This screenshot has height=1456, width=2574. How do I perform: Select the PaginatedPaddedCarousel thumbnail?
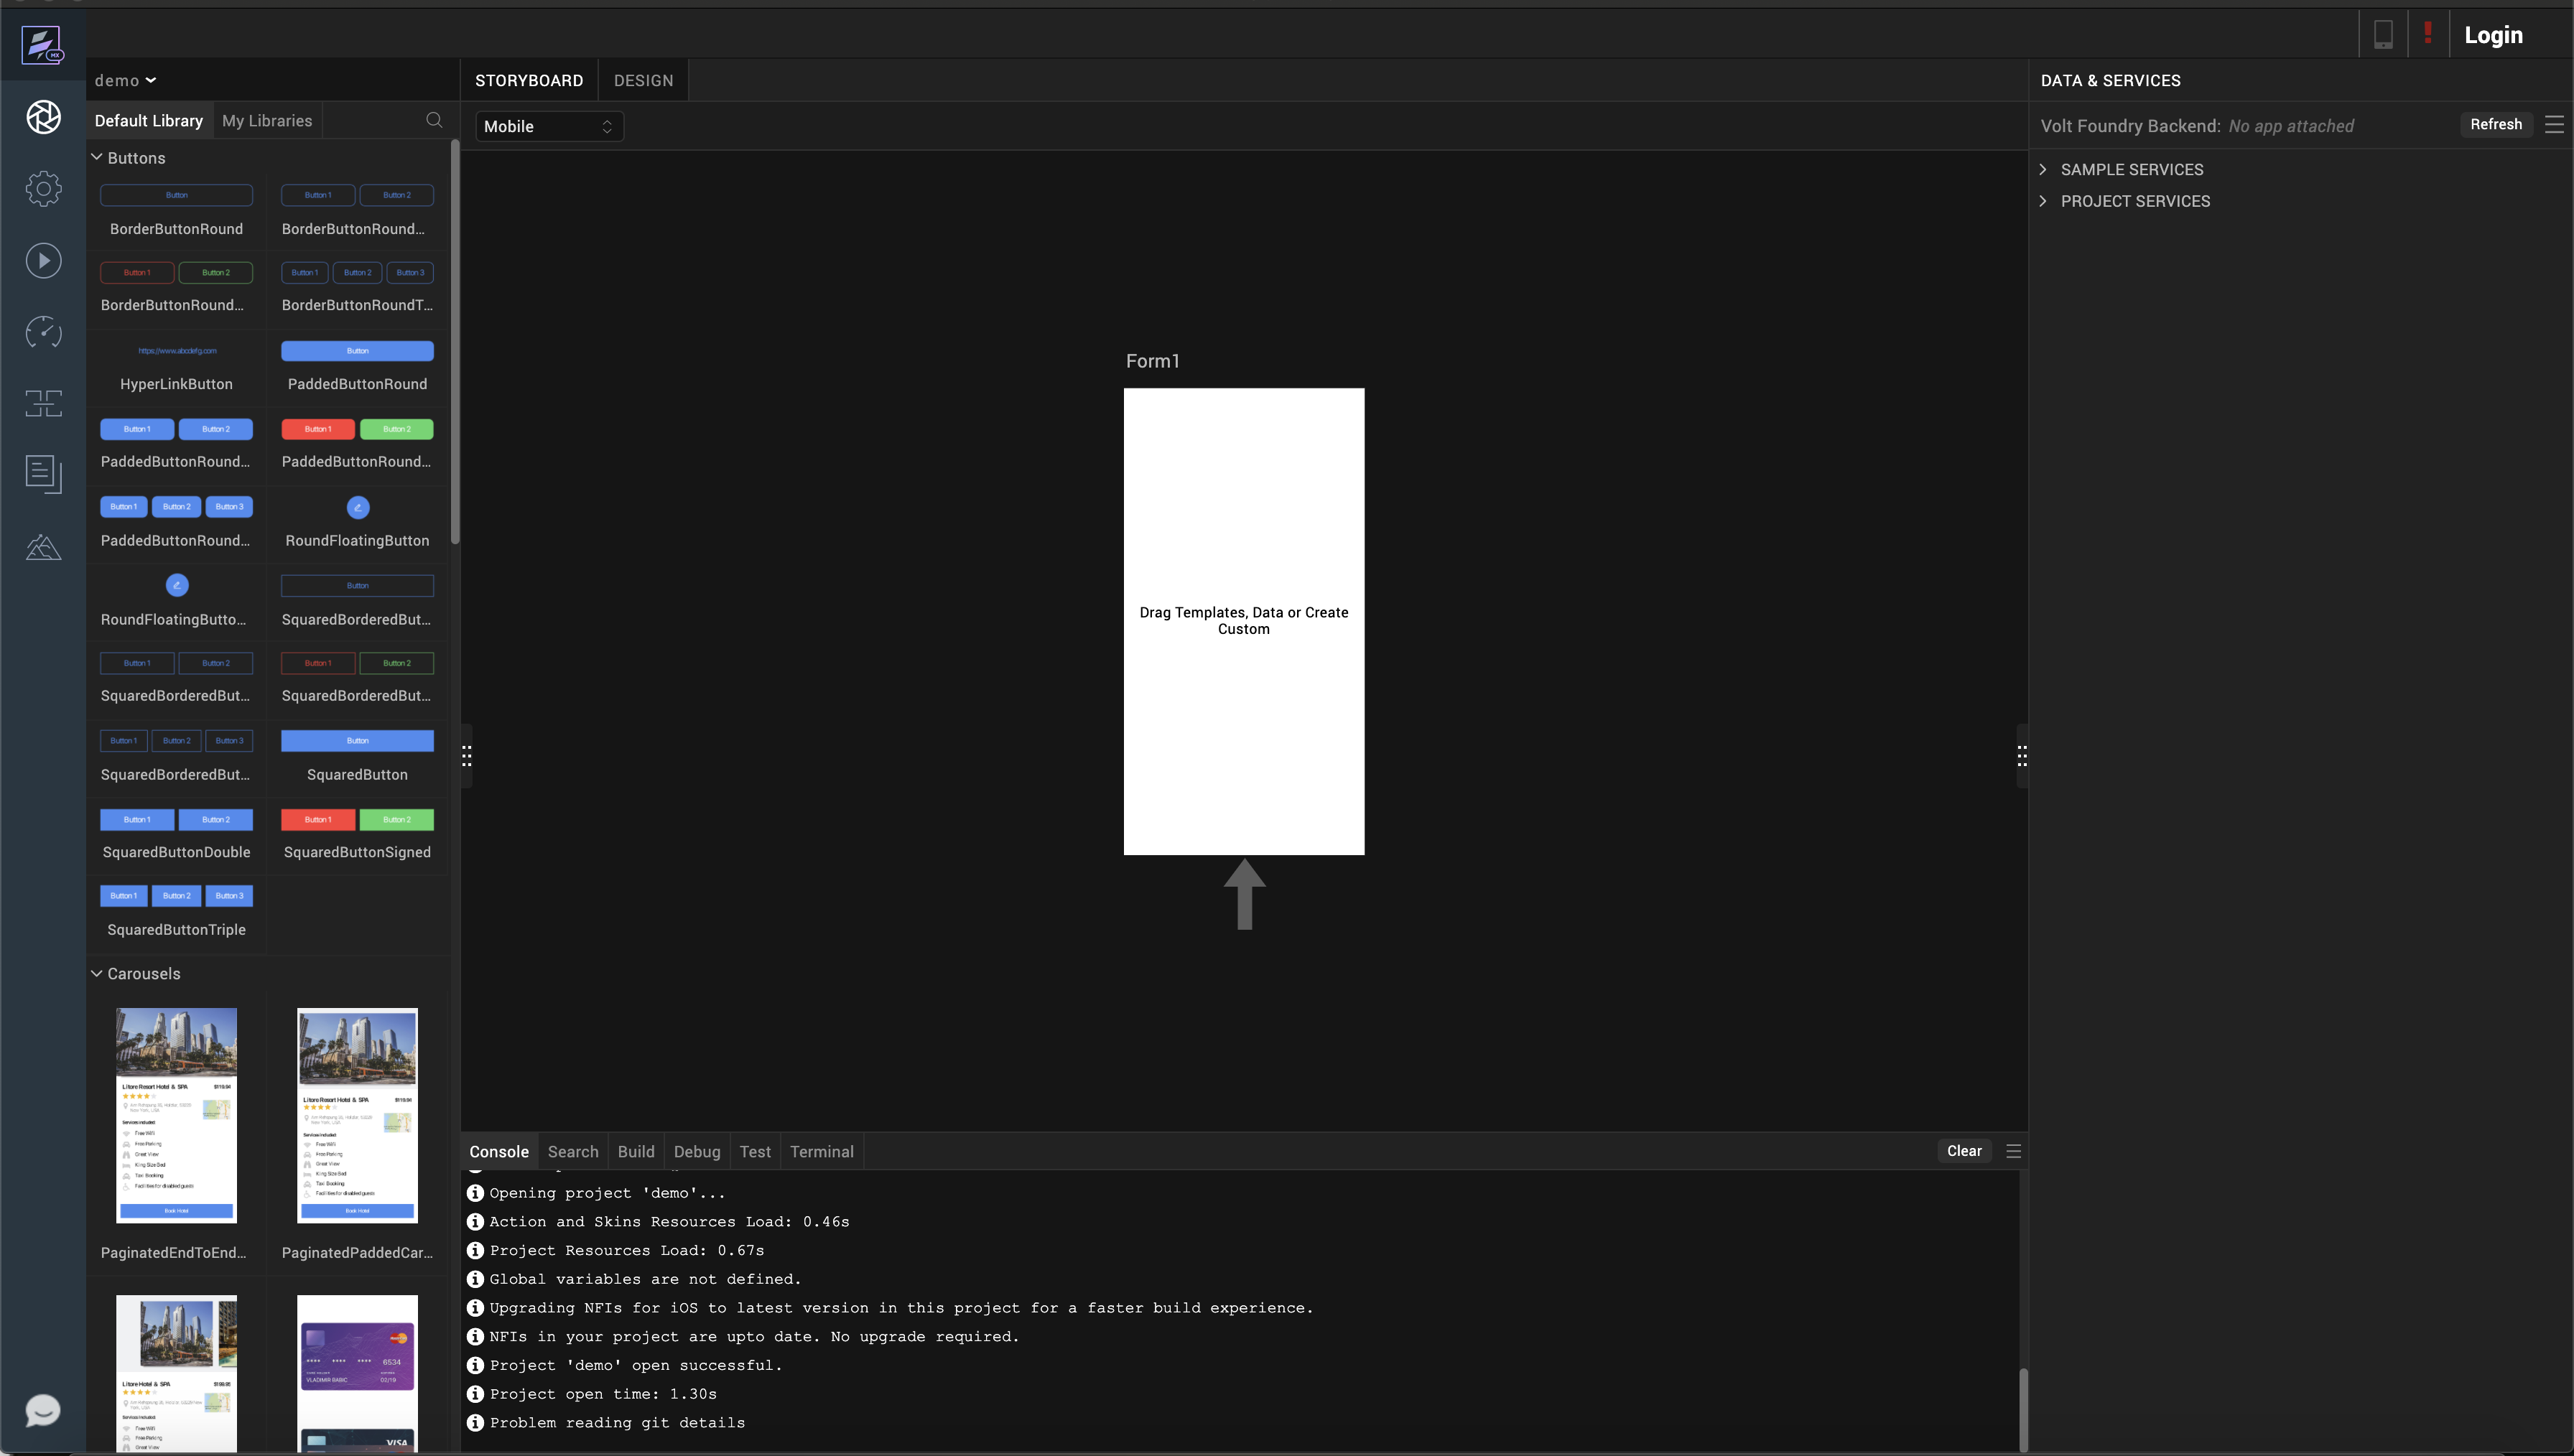coord(357,1115)
